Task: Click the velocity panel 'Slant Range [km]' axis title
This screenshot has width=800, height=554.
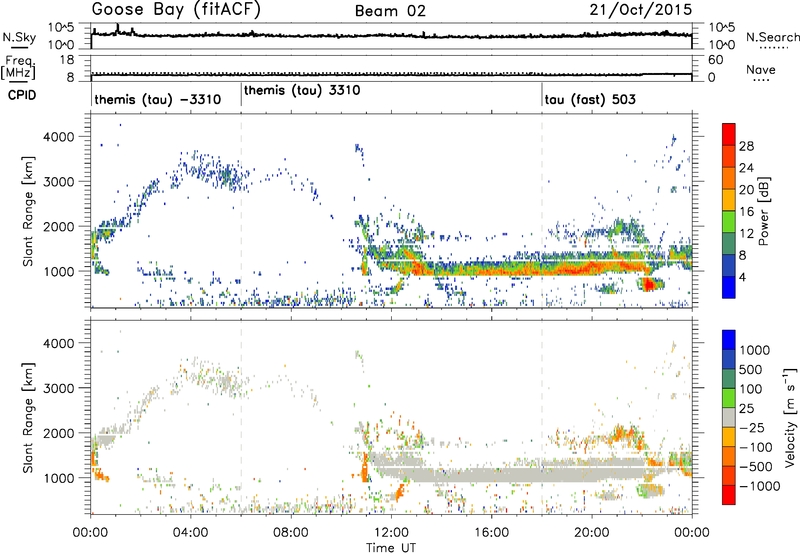Action: pyautogui.click(x=29, y=417)
